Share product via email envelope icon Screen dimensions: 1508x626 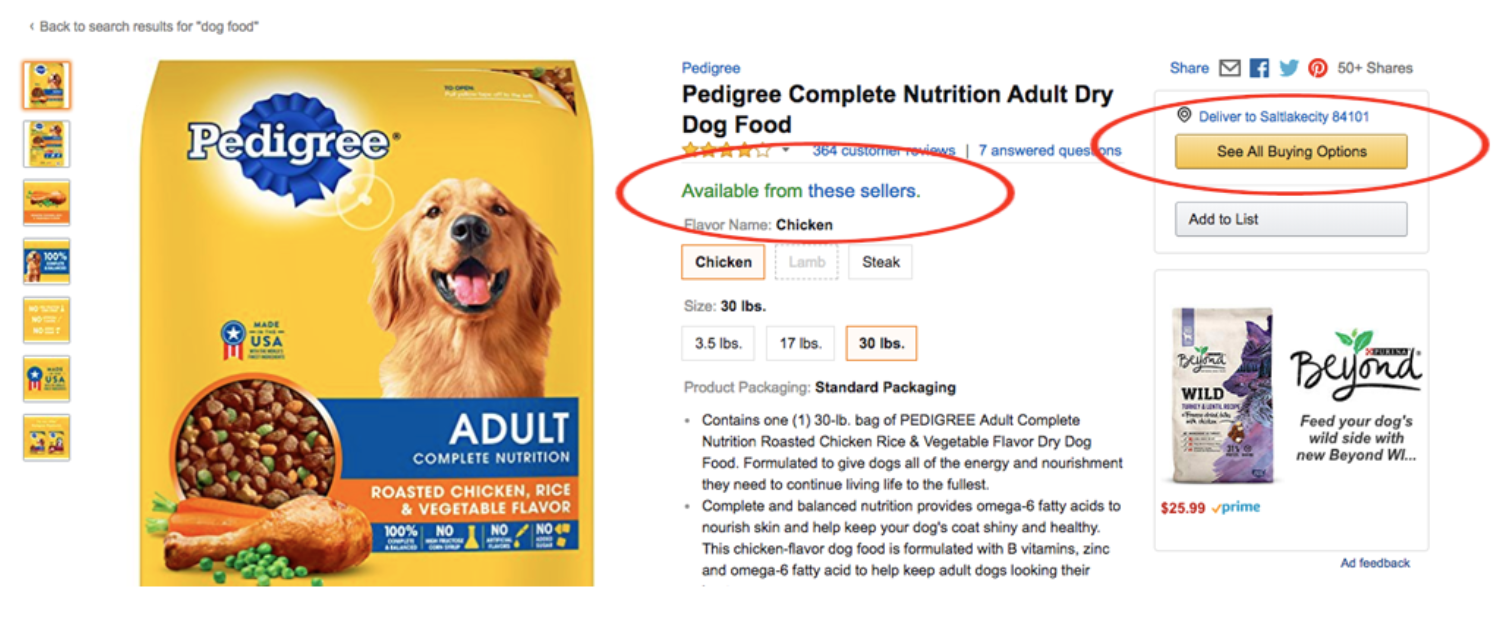click(1230, 68)
